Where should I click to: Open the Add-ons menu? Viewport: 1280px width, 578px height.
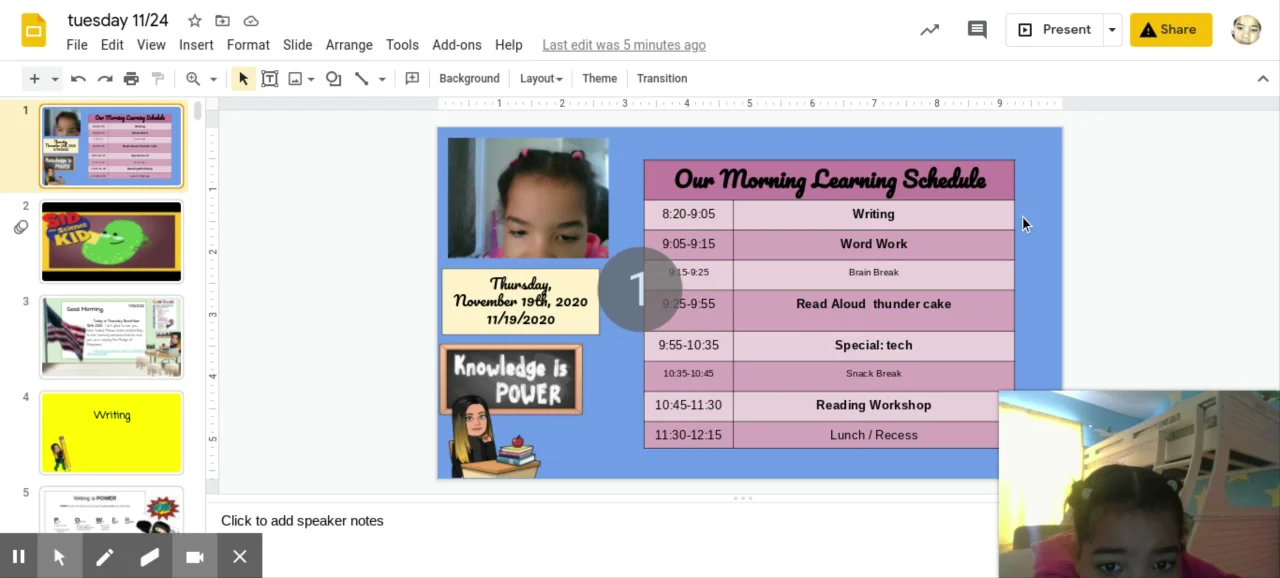click(x=457, y=45)
